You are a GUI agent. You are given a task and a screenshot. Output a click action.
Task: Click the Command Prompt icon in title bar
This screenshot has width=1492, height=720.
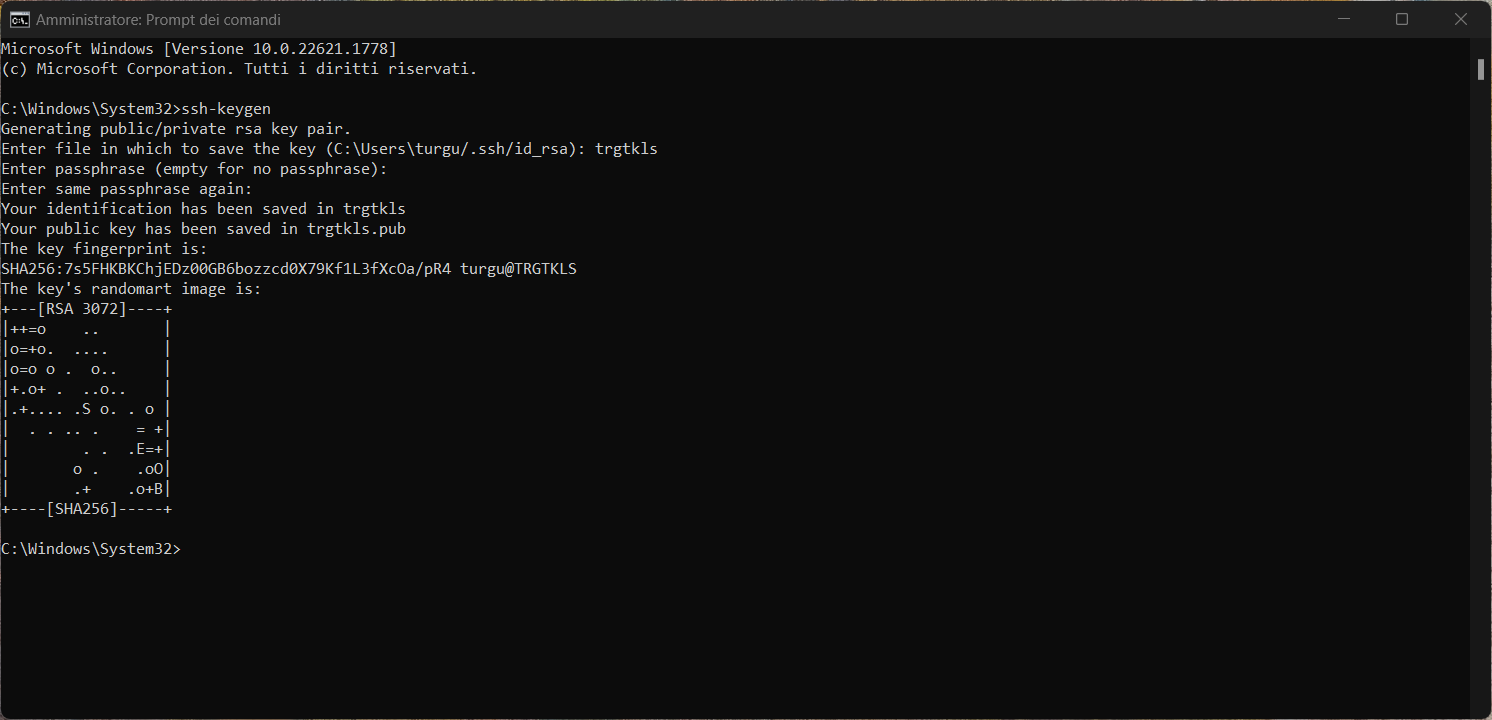(x=19, y=19)
